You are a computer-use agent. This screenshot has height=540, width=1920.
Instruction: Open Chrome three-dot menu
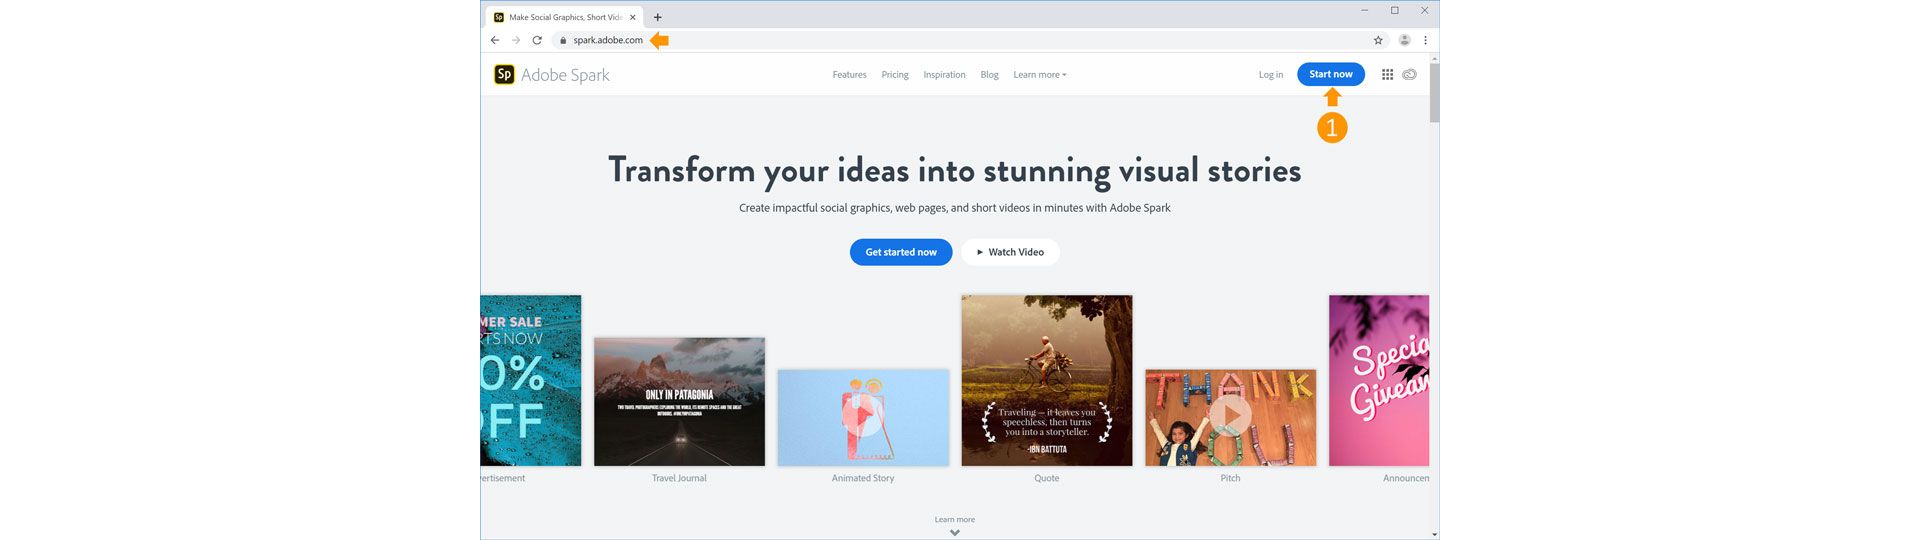[x=1425, y=40]
